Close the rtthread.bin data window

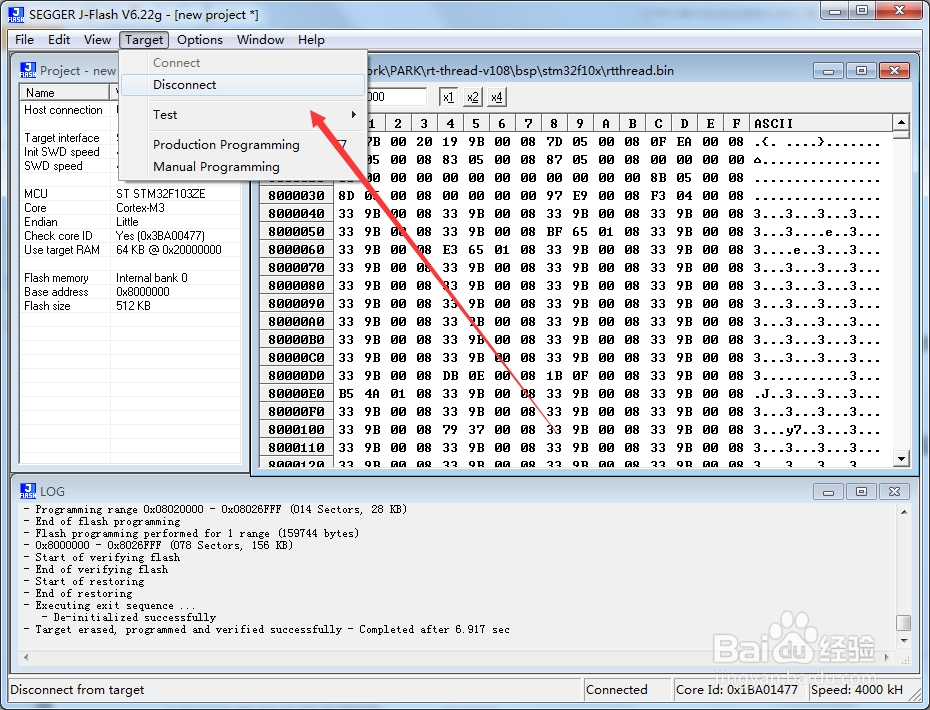(894, 71)
